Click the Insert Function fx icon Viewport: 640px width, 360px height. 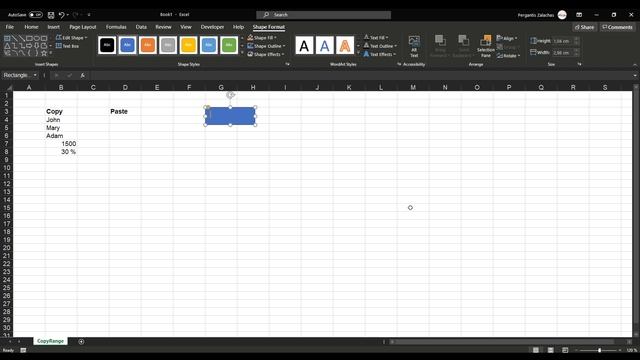pos(82,75)
